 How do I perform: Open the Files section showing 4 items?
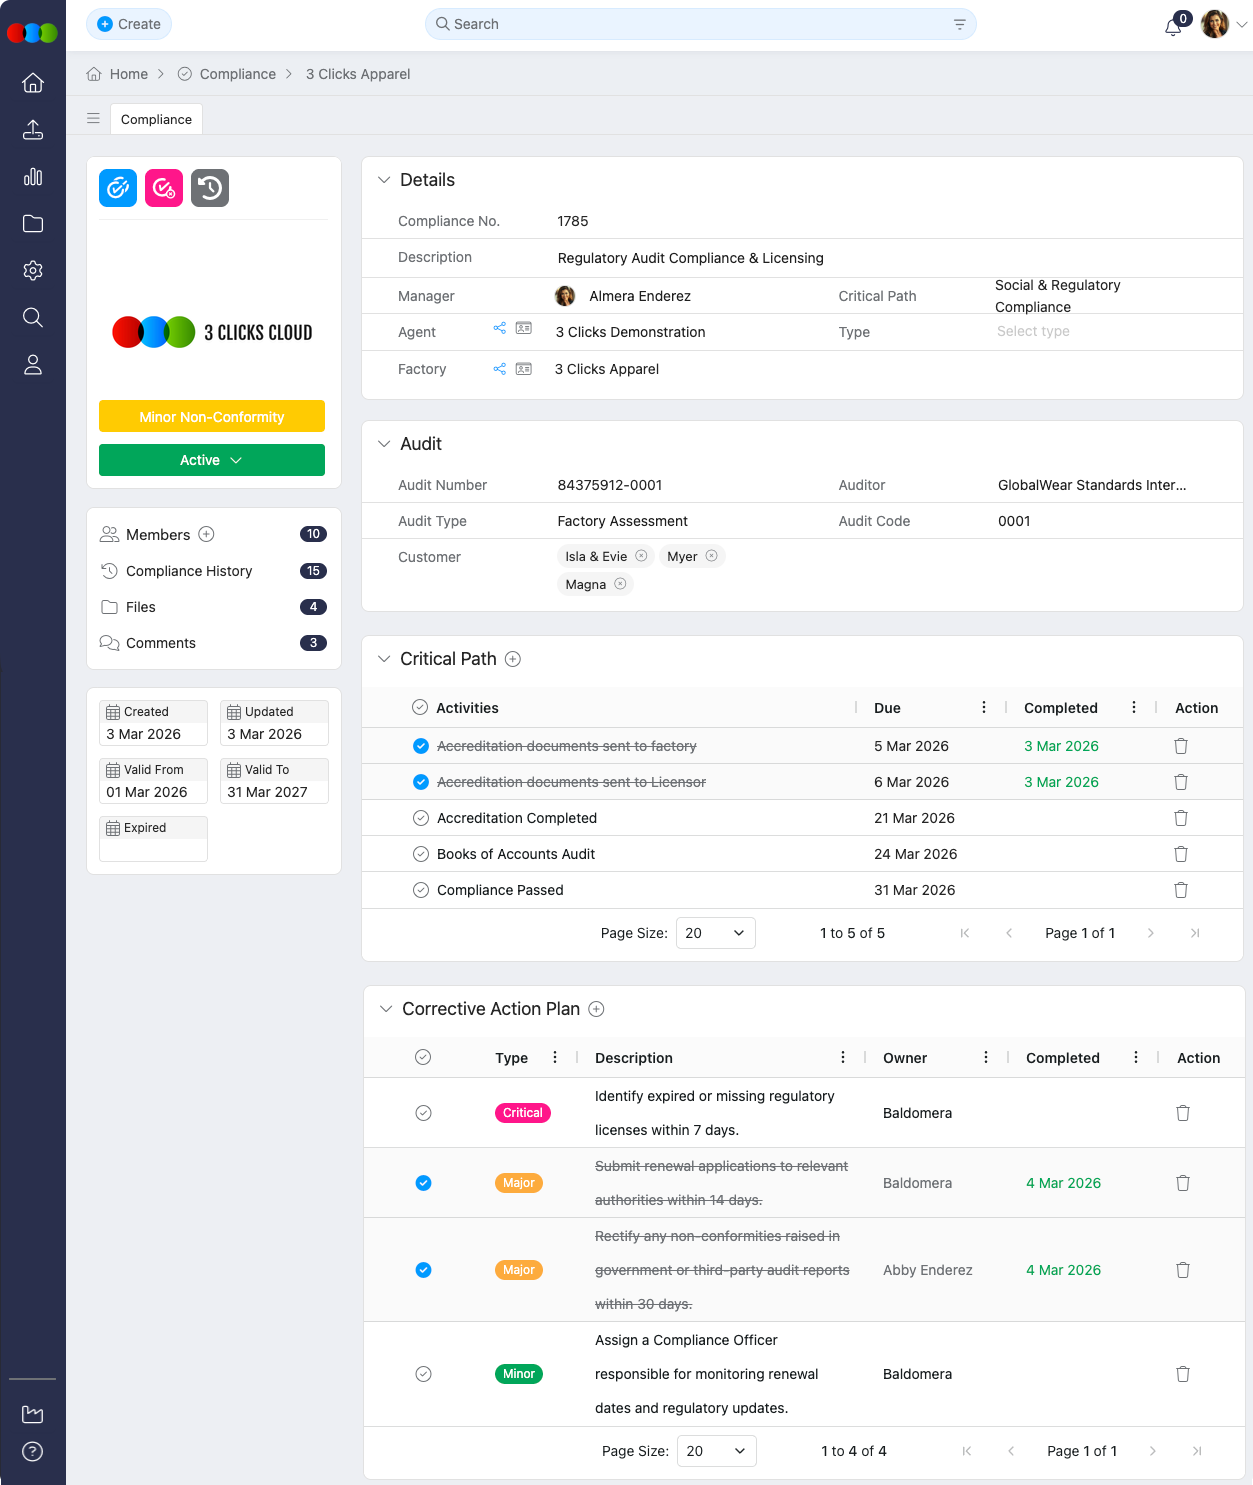(x=141, y=607)
